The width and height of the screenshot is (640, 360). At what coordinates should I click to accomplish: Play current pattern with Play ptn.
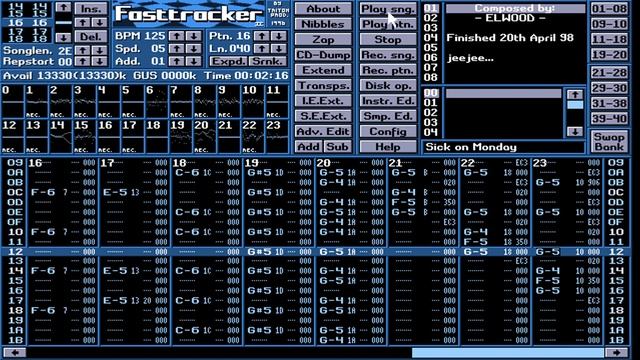point(388,24)
